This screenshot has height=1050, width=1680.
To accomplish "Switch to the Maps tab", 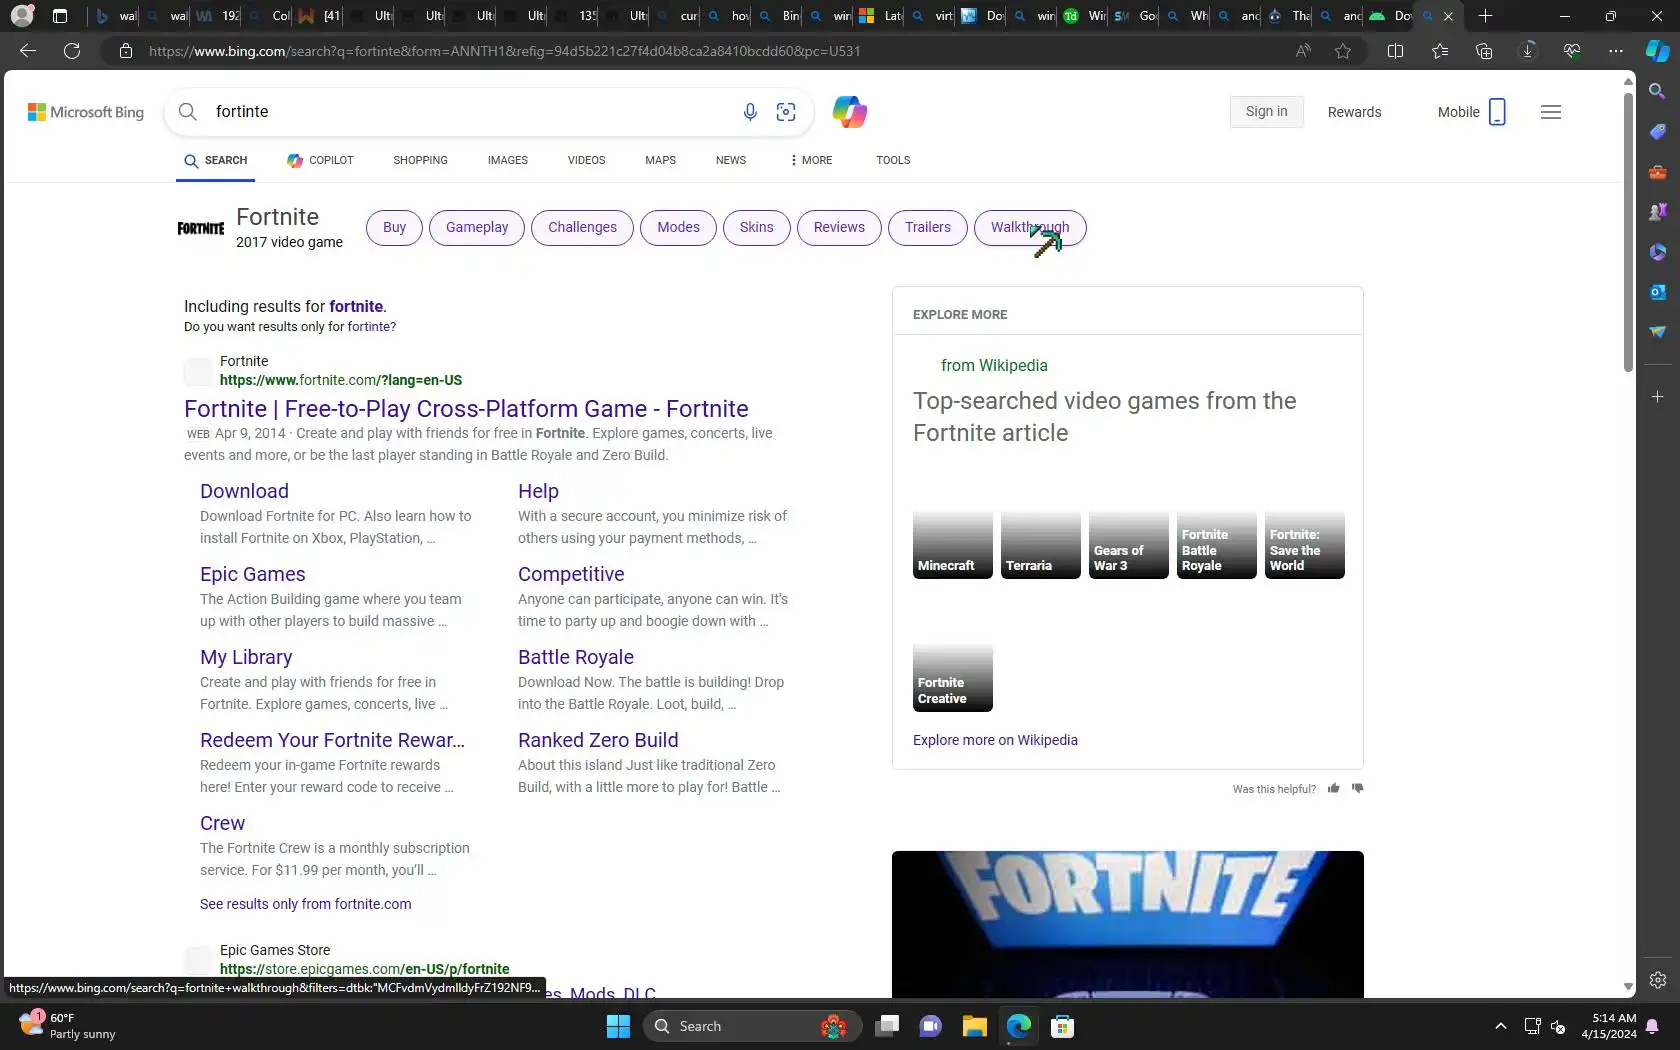I will (x=660, y=160).
